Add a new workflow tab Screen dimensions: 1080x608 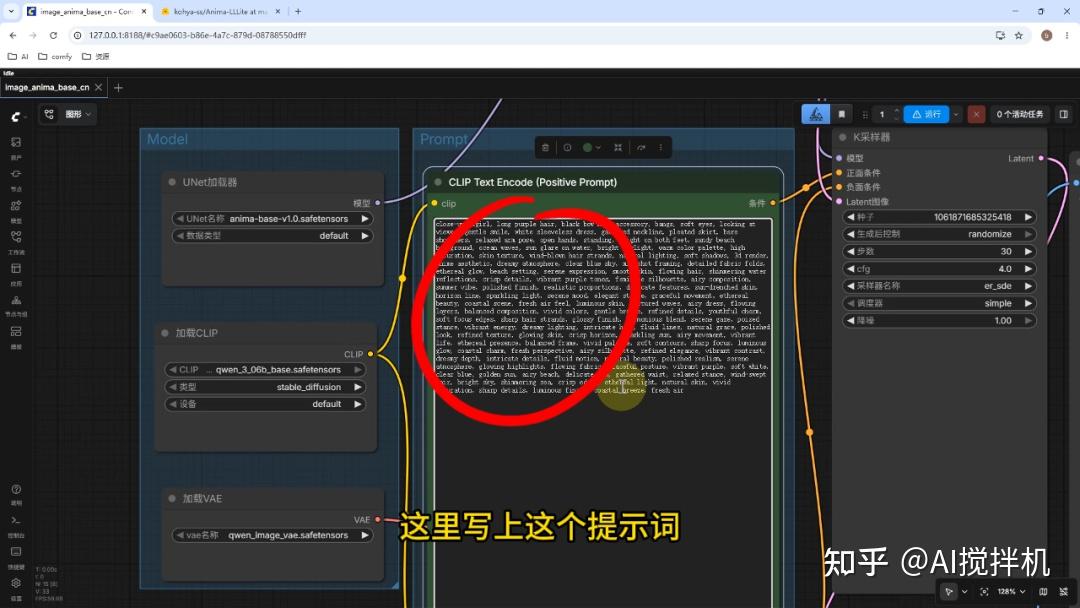118,87
